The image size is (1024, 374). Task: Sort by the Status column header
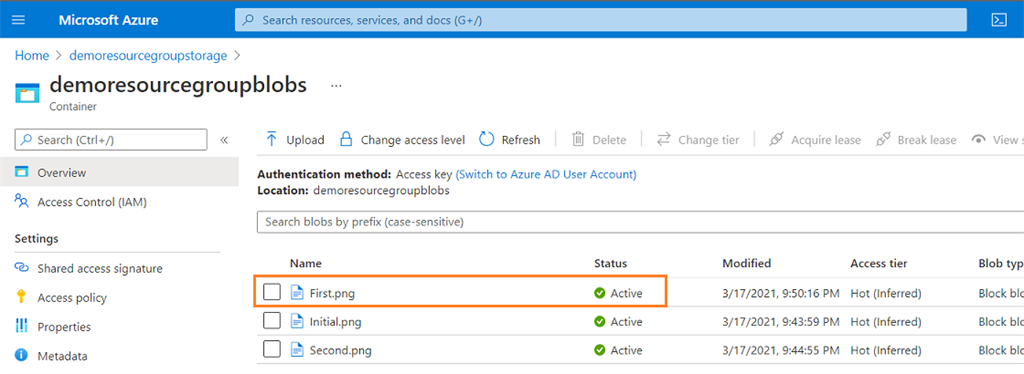pos(611,264)
